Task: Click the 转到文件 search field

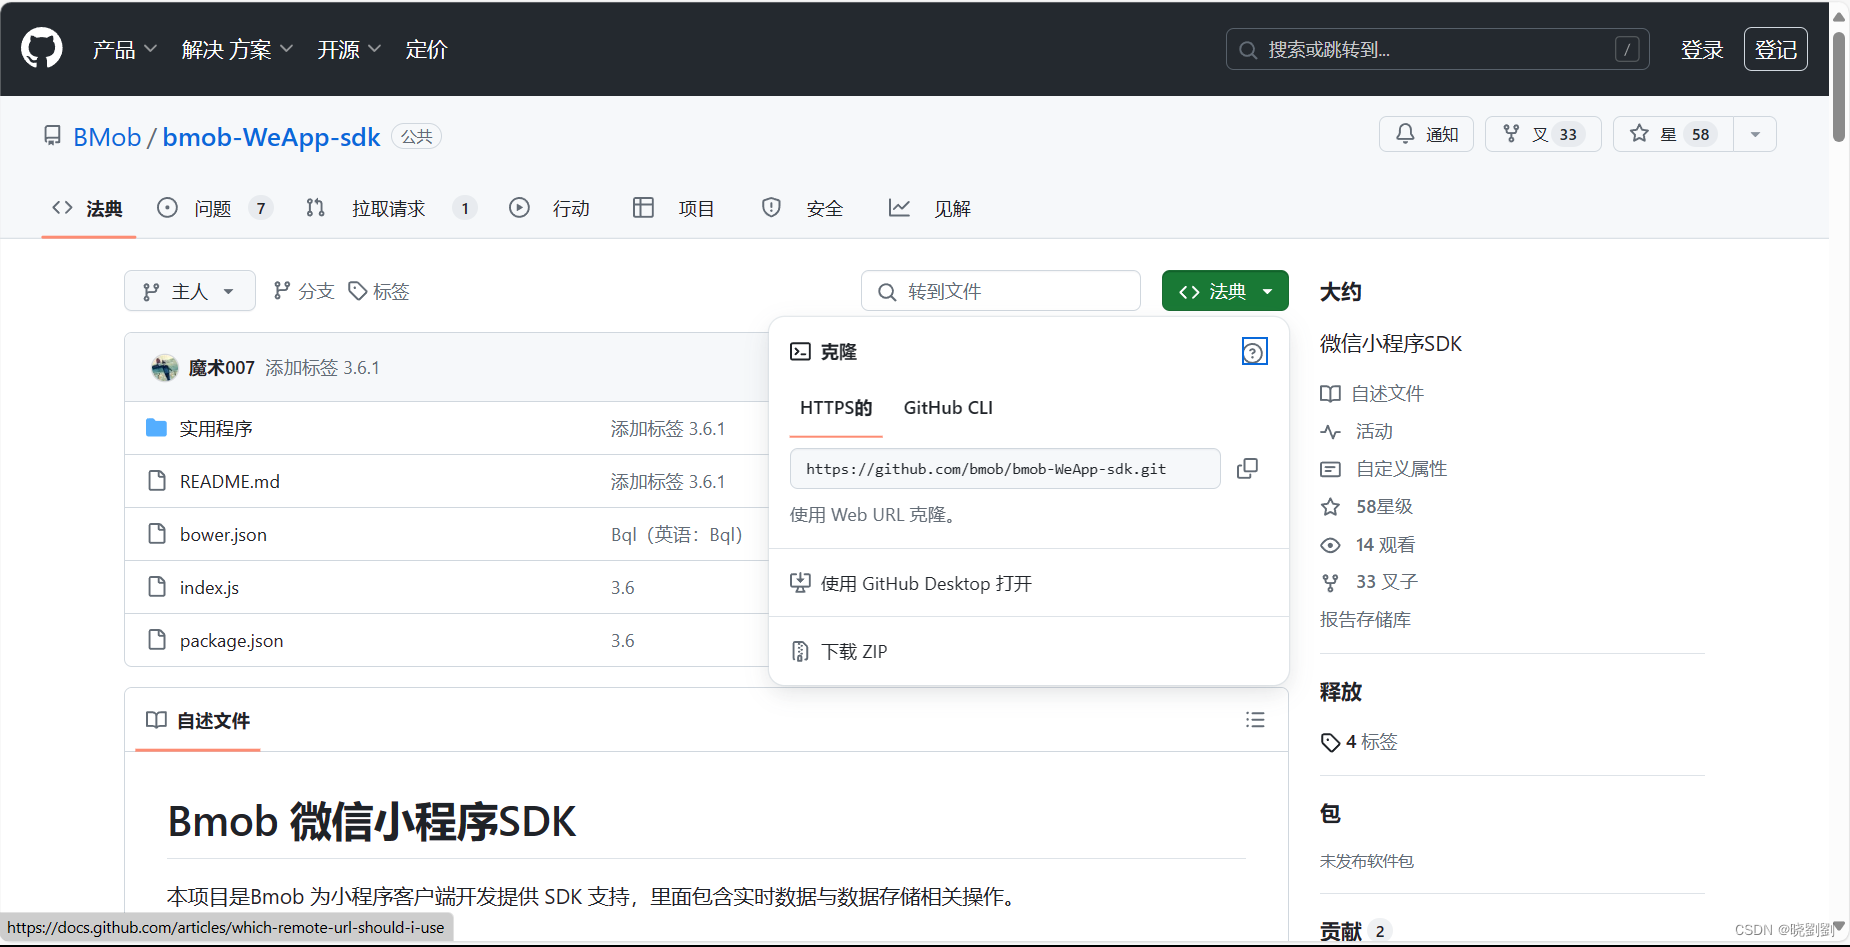Action: coord(1000,291)
